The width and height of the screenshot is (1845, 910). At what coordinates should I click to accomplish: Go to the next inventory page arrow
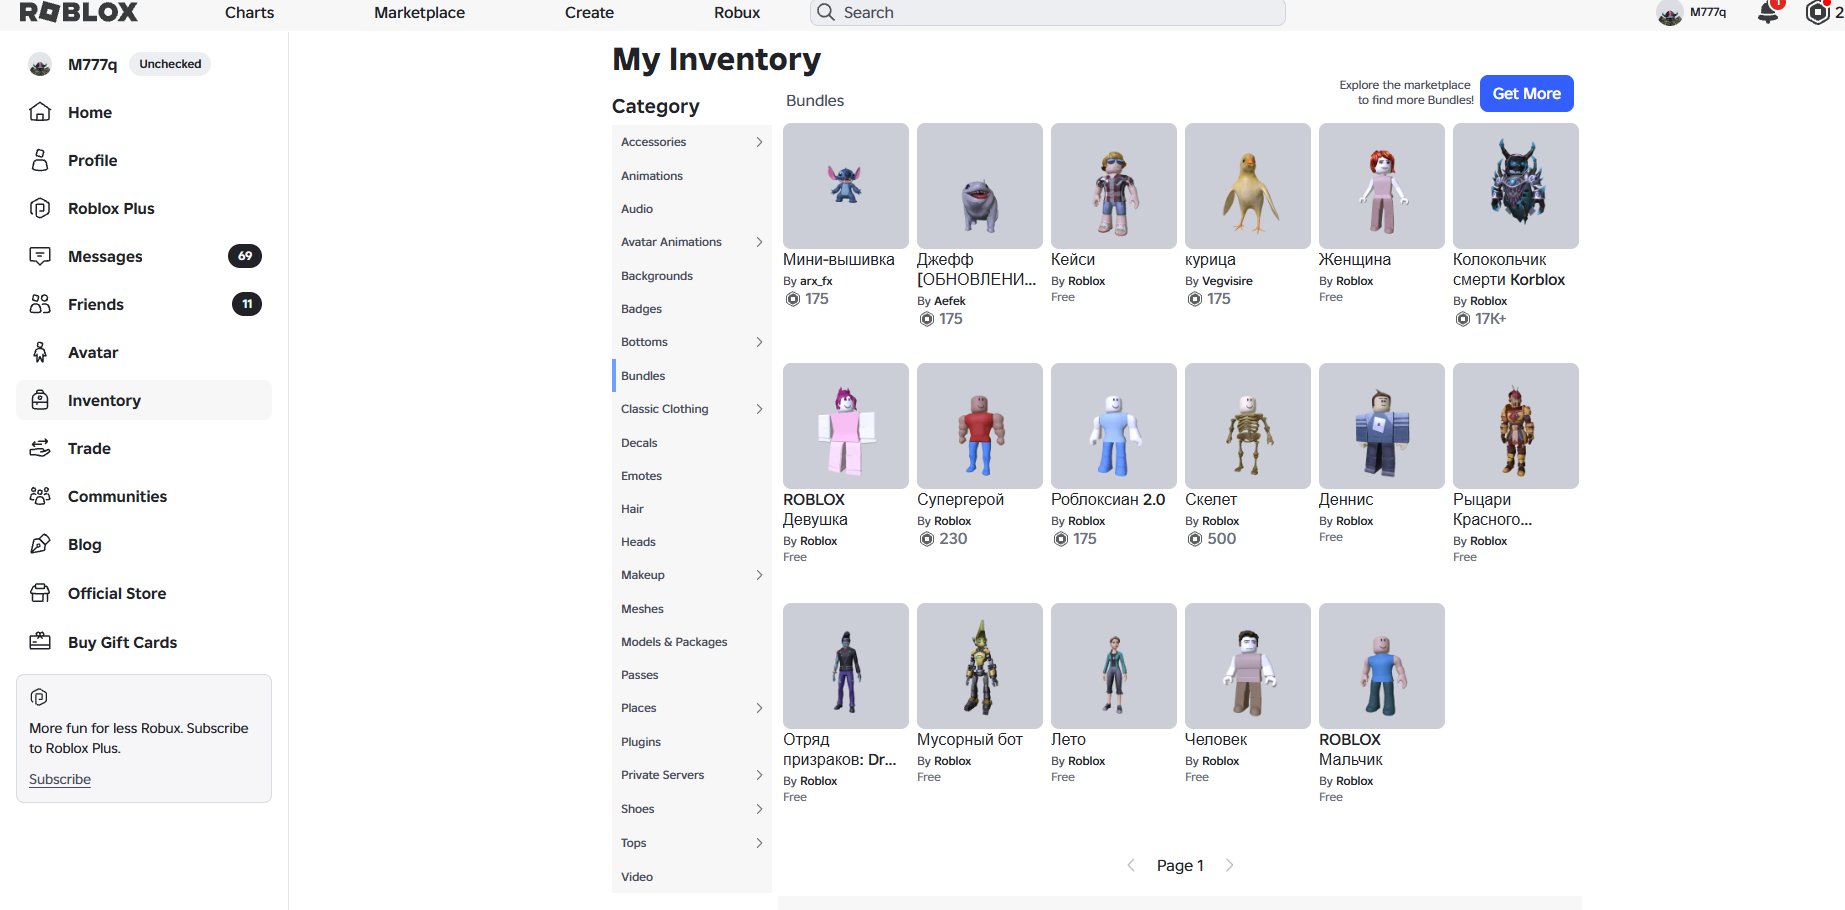tap(1229, 865)
